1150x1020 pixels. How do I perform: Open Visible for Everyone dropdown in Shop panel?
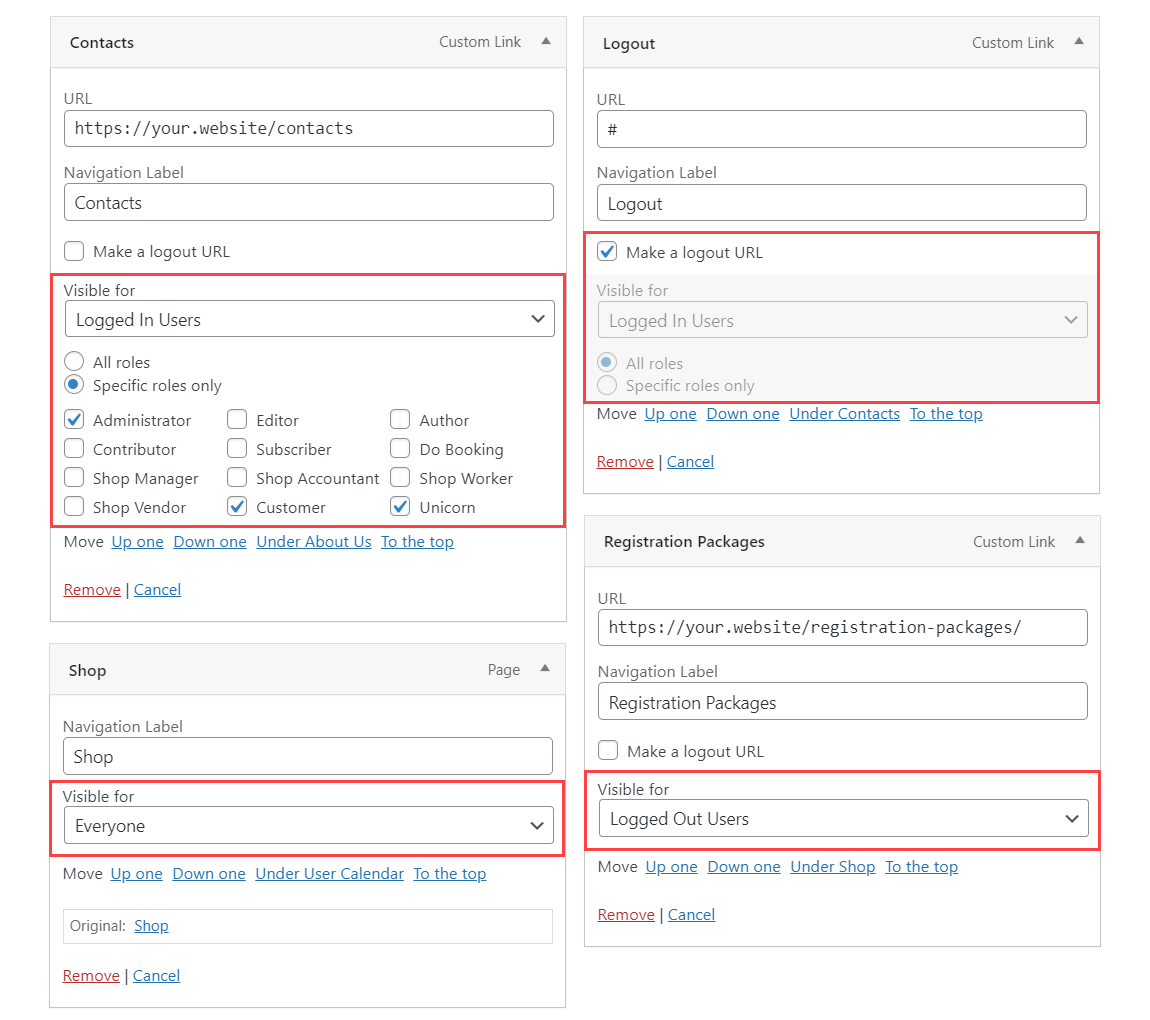click(308, 825)
